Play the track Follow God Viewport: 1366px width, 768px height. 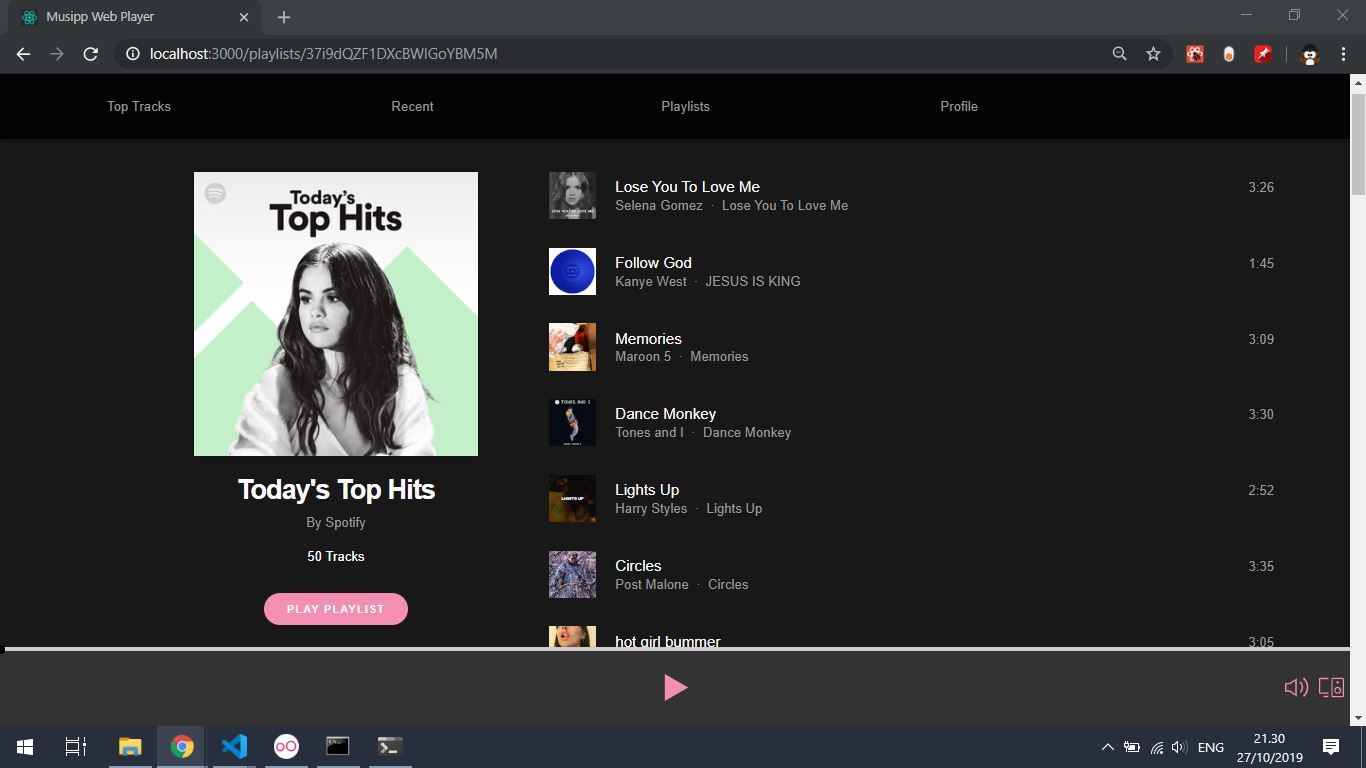pos(653,263)
